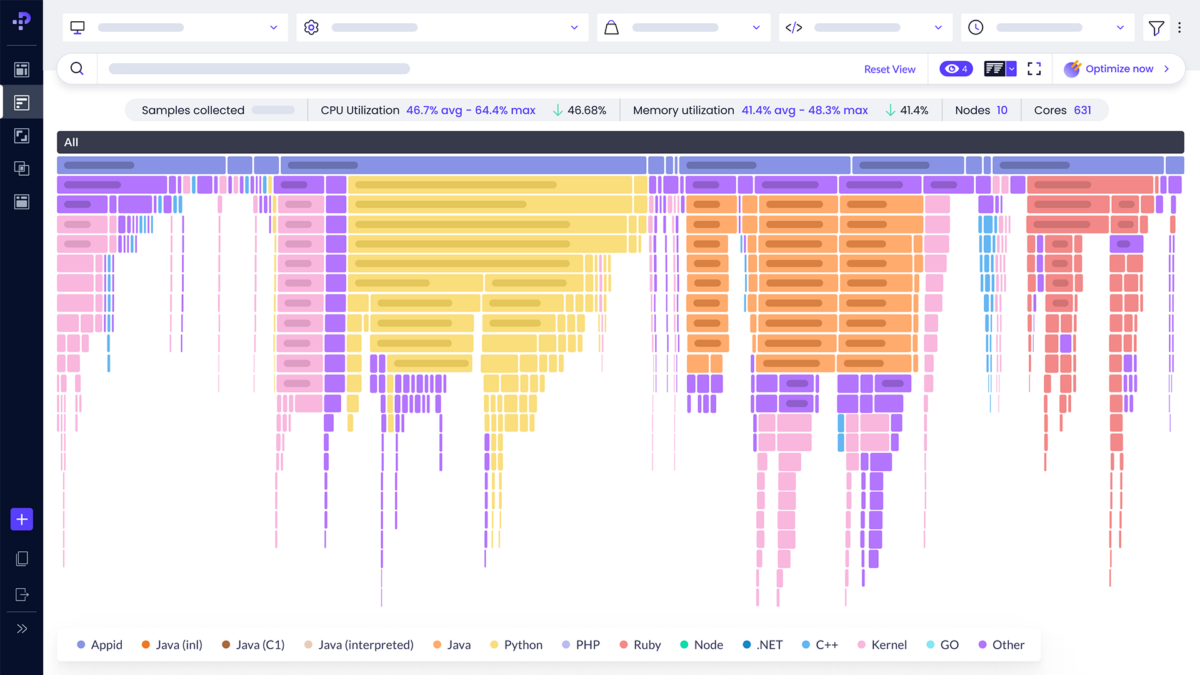Open the filter funnel icon
The image size is (1200, 675).
pyautogui.click(x=1156, y=27)
